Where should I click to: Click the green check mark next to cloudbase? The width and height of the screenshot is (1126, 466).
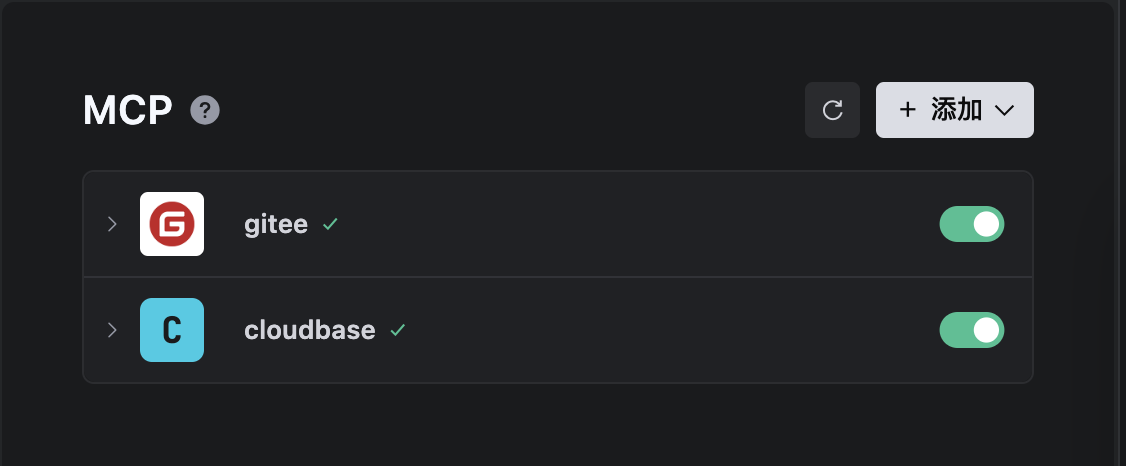pyautogui.click(x=398, y=330)
